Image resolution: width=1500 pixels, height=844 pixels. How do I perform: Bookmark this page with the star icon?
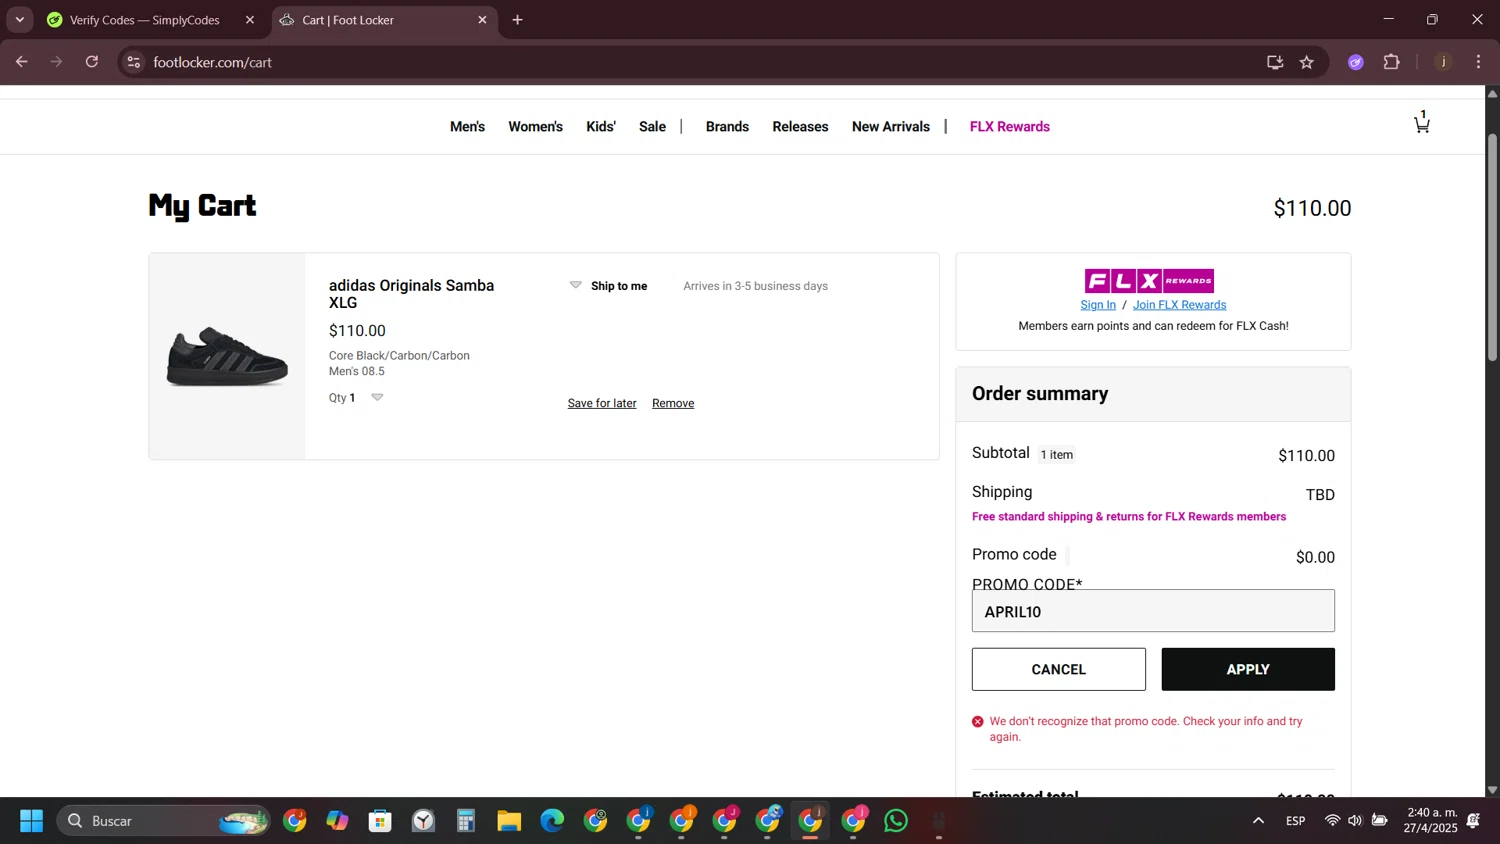(x=1307, y=62)
